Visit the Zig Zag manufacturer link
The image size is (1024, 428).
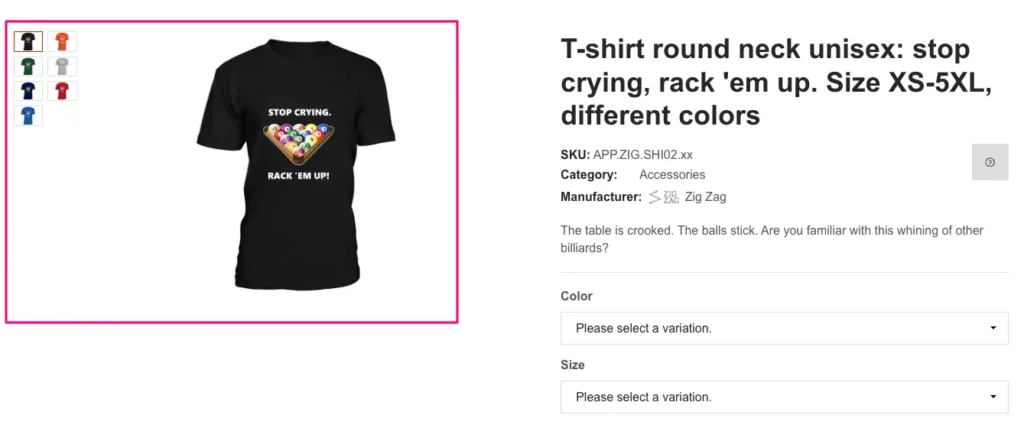[705, 197]
